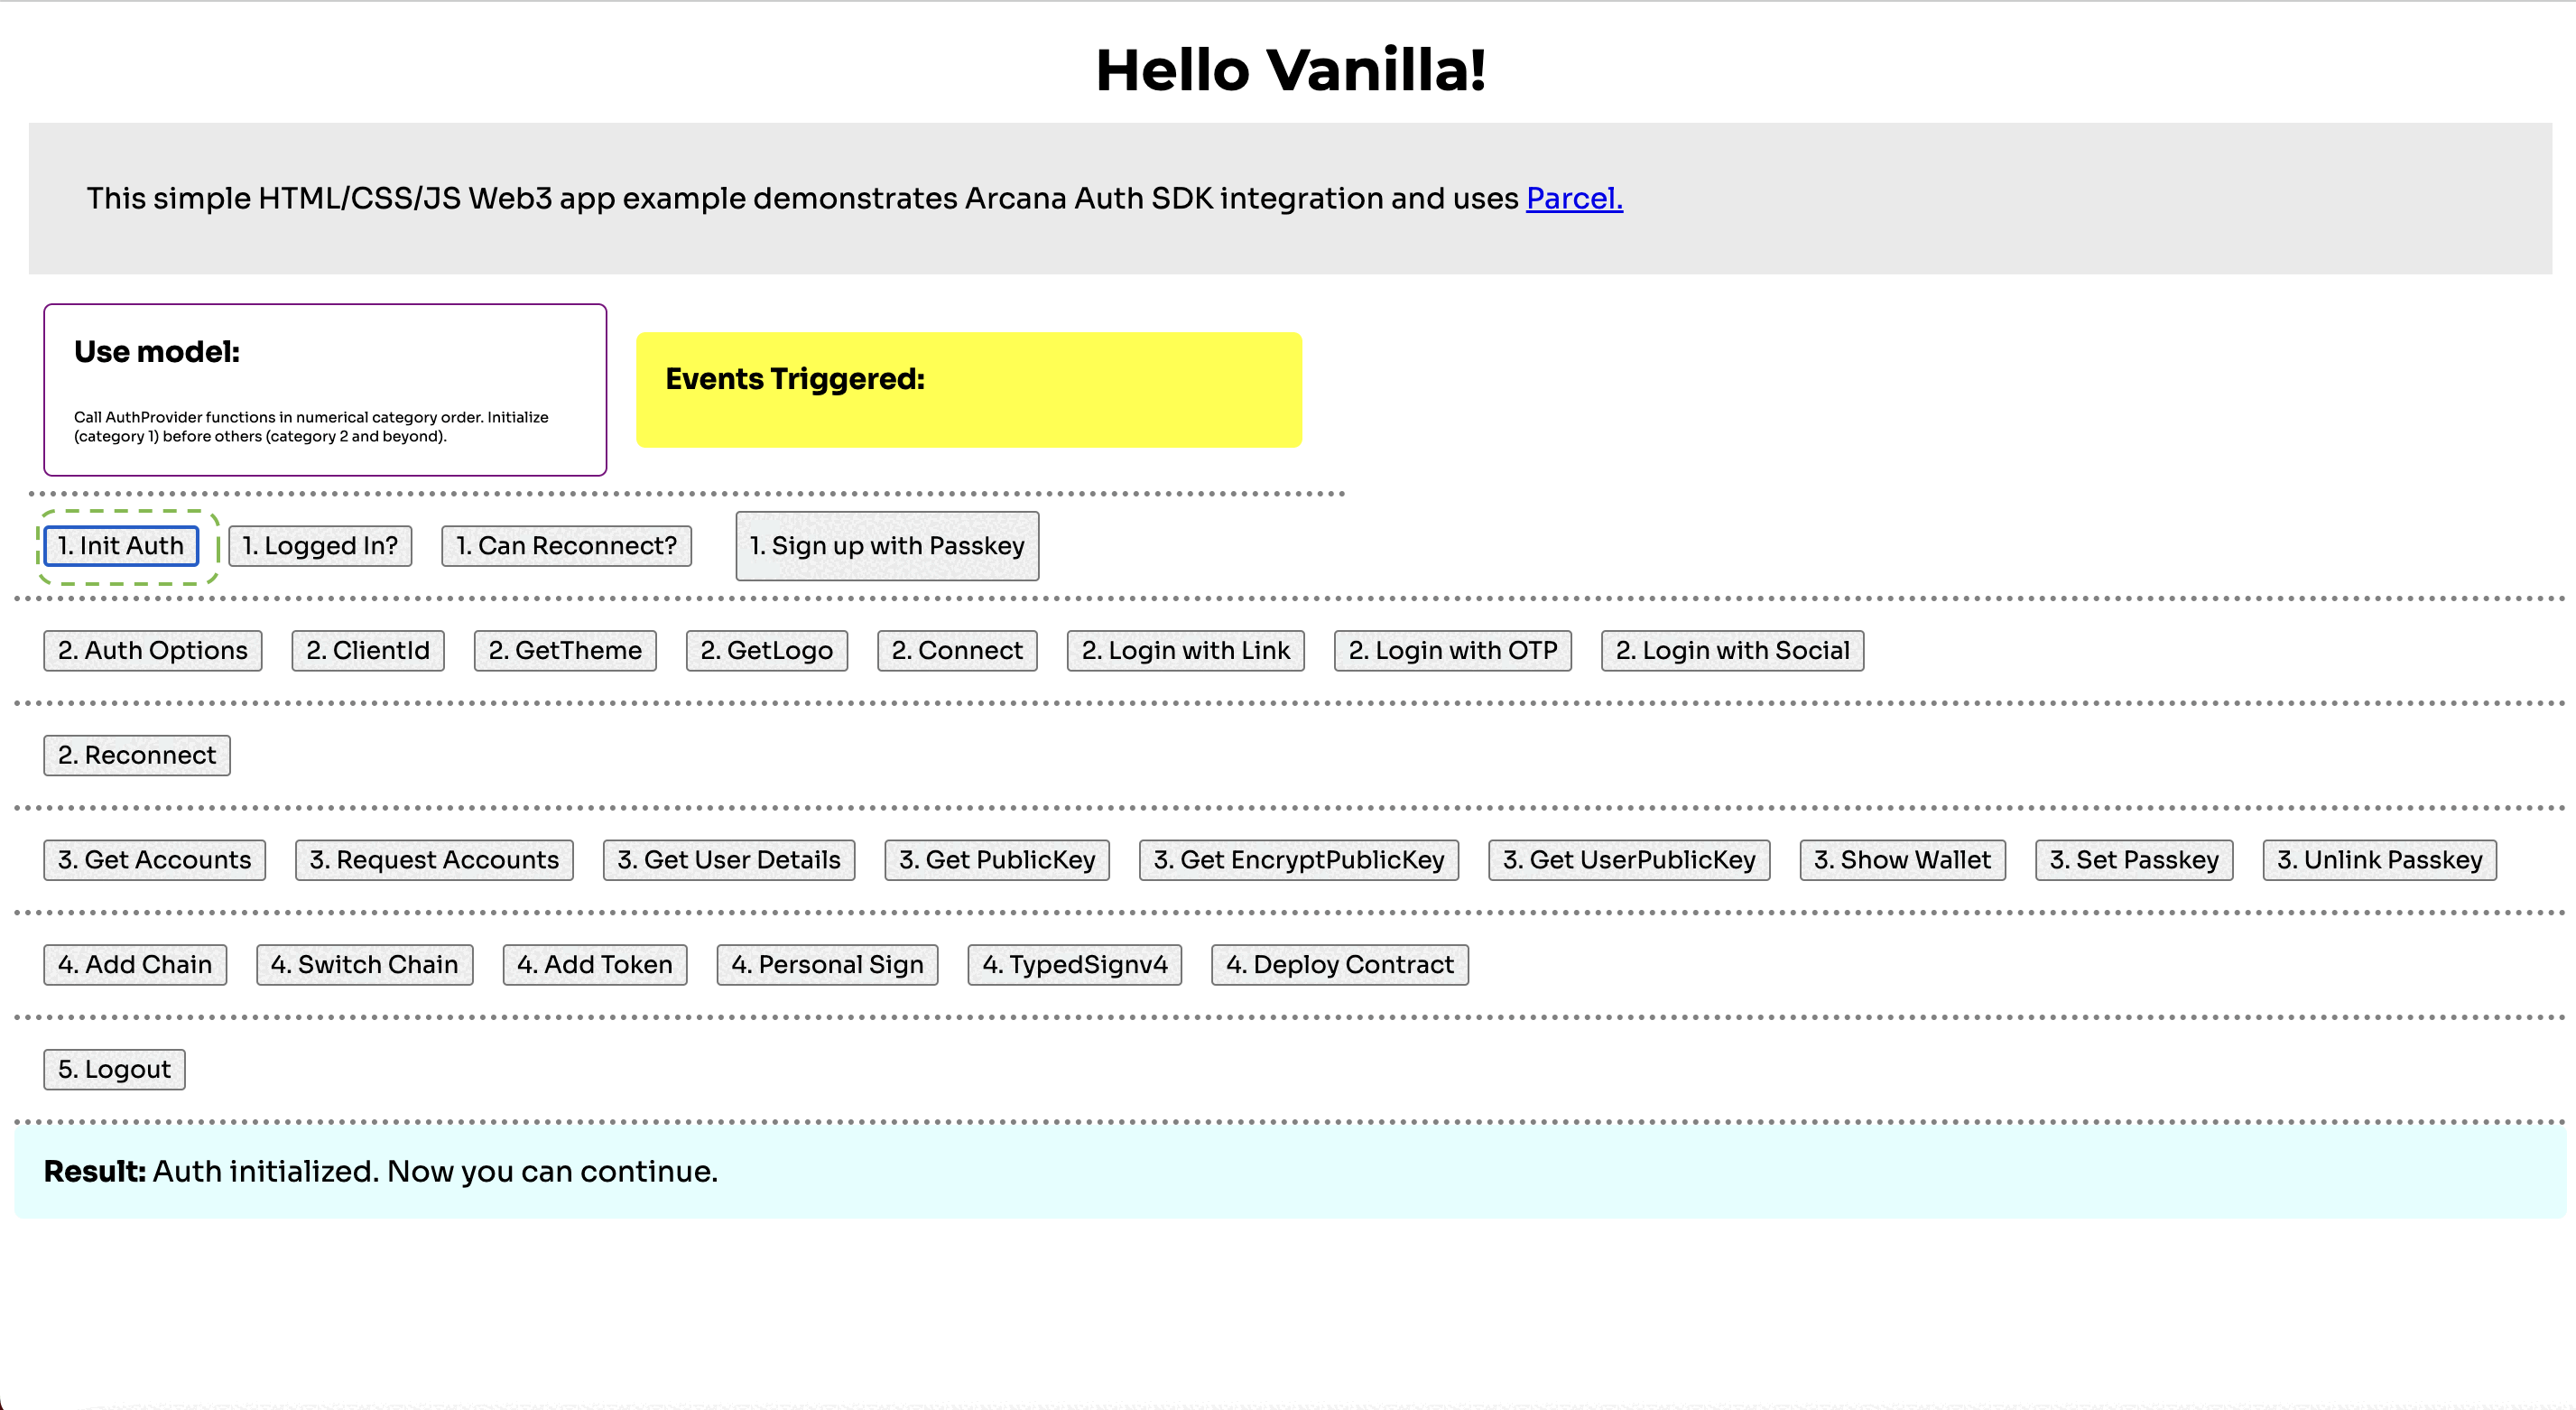This screenshot has height=1410, width=2576.
Task: Click the Init Auth button
Action: pyautogui.click(x=122, y=545)
